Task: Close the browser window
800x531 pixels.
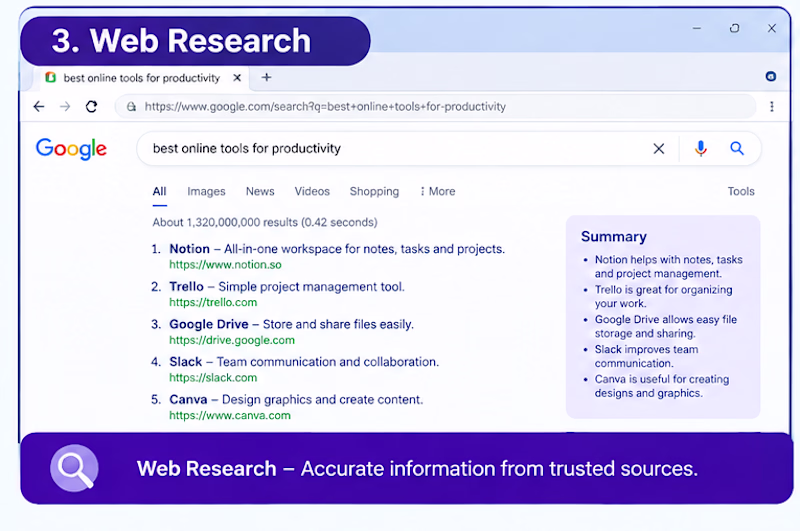Action: (x=771, y=29)
